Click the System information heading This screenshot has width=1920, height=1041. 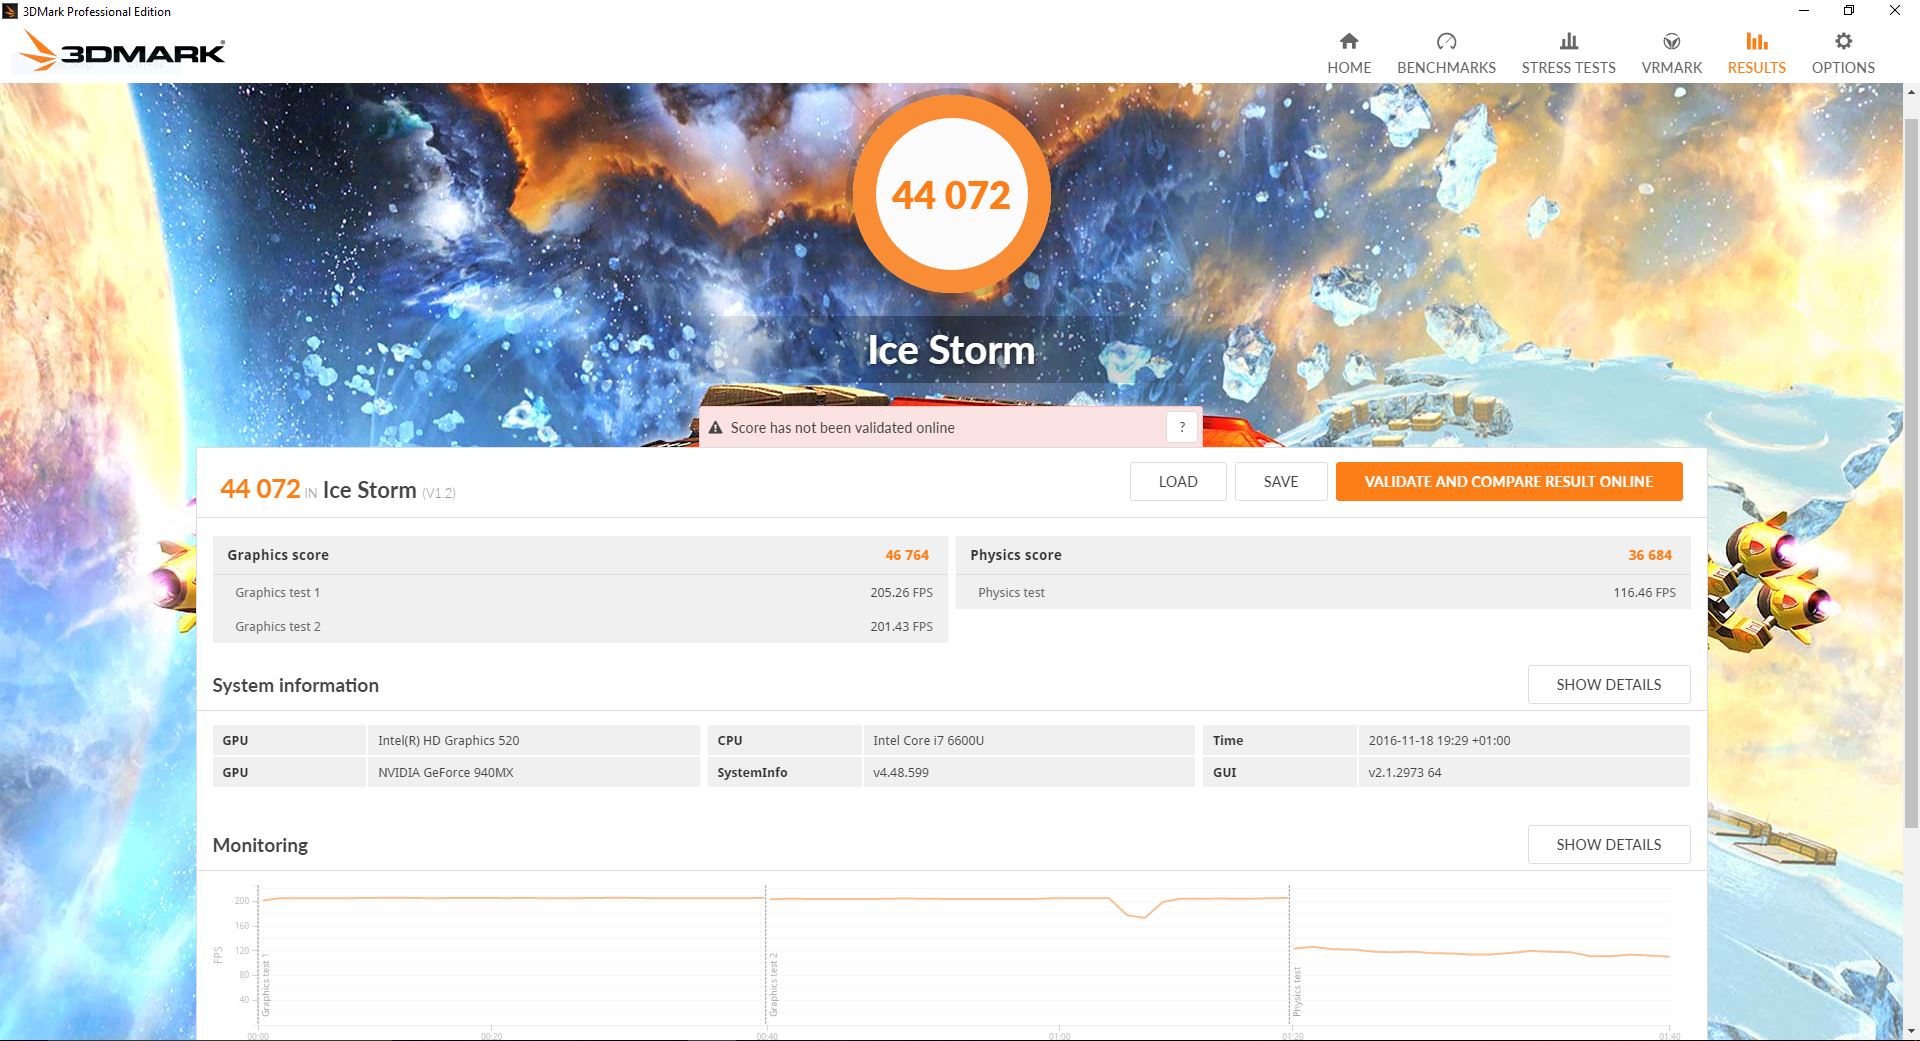tap(296, 686)
